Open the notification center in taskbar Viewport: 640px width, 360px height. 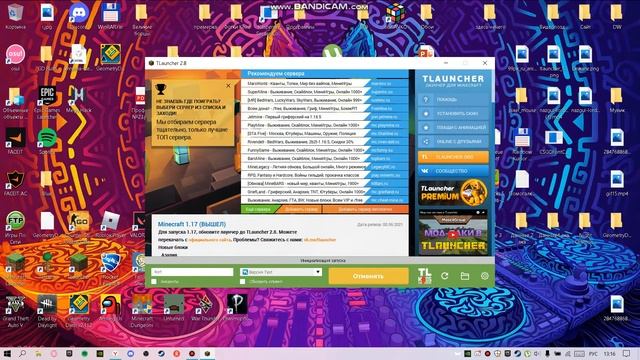click(x=627, y=353)
